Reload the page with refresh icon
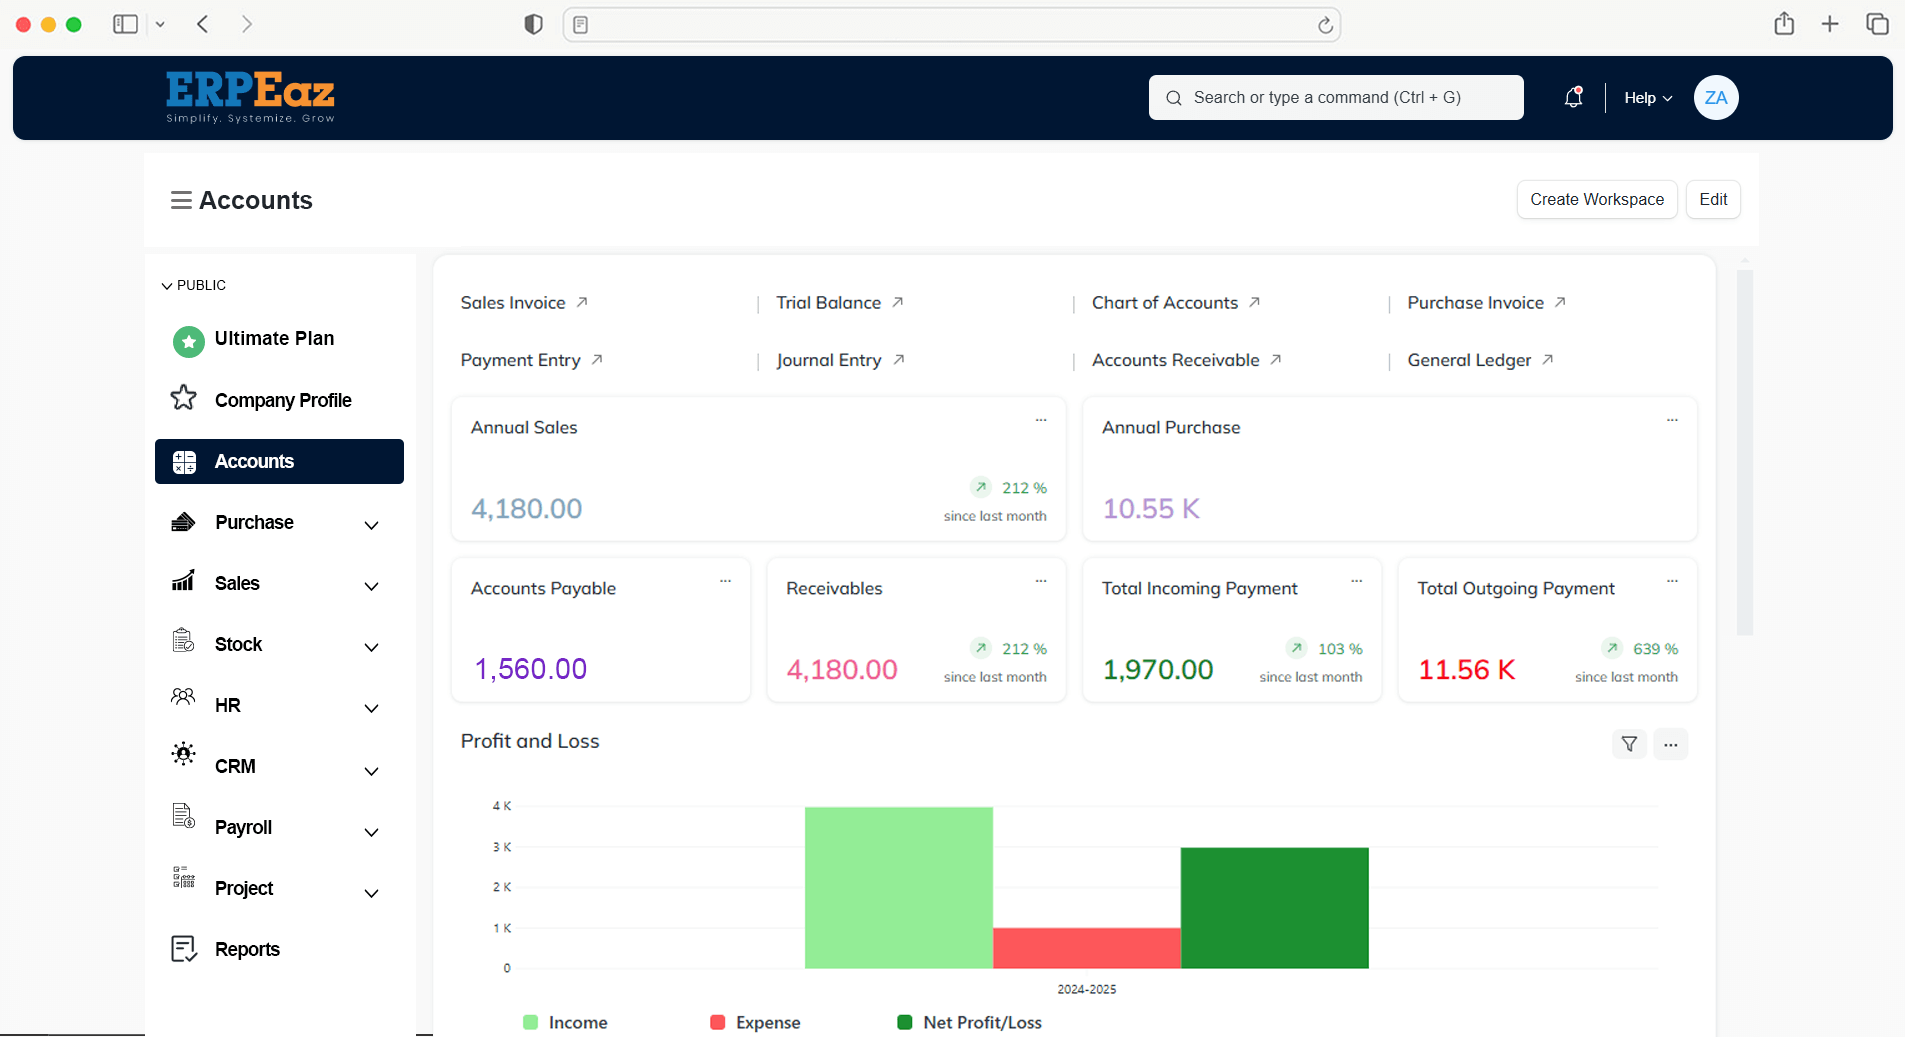The height and width of the screenshot is (1037, 1905). [x=1325, y=25]
